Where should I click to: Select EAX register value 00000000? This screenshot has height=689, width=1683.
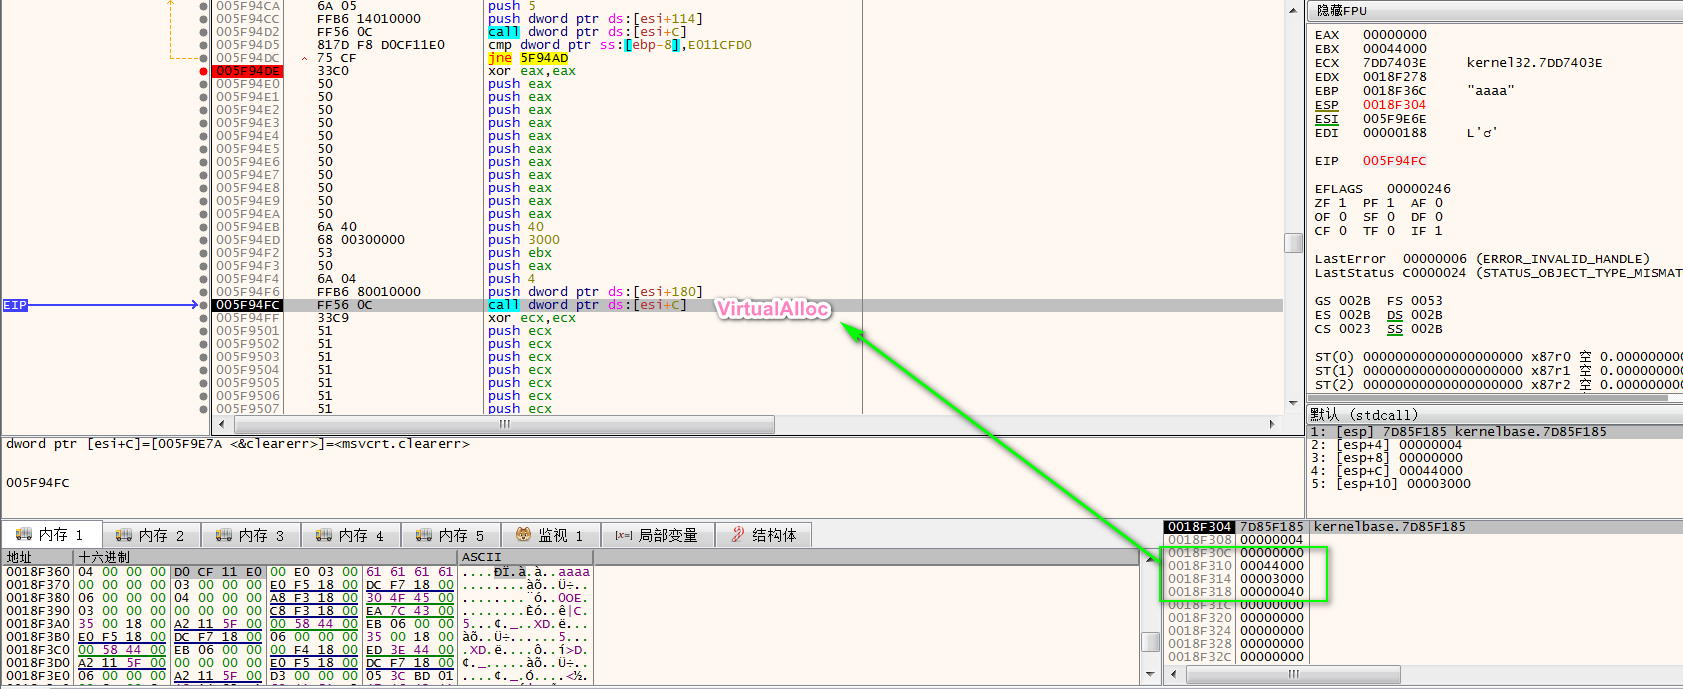pyautogui.click(x=1394, y=35)
